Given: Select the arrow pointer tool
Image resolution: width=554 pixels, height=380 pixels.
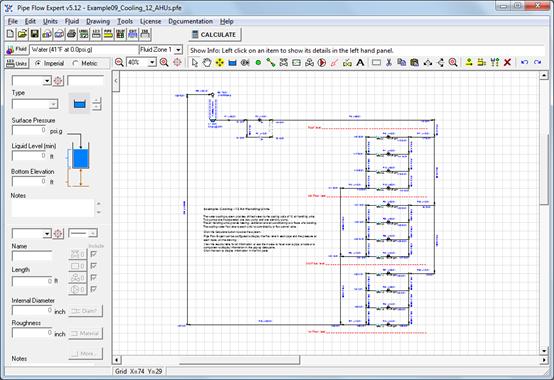Looking at the screenshot, I should point(195,63).
